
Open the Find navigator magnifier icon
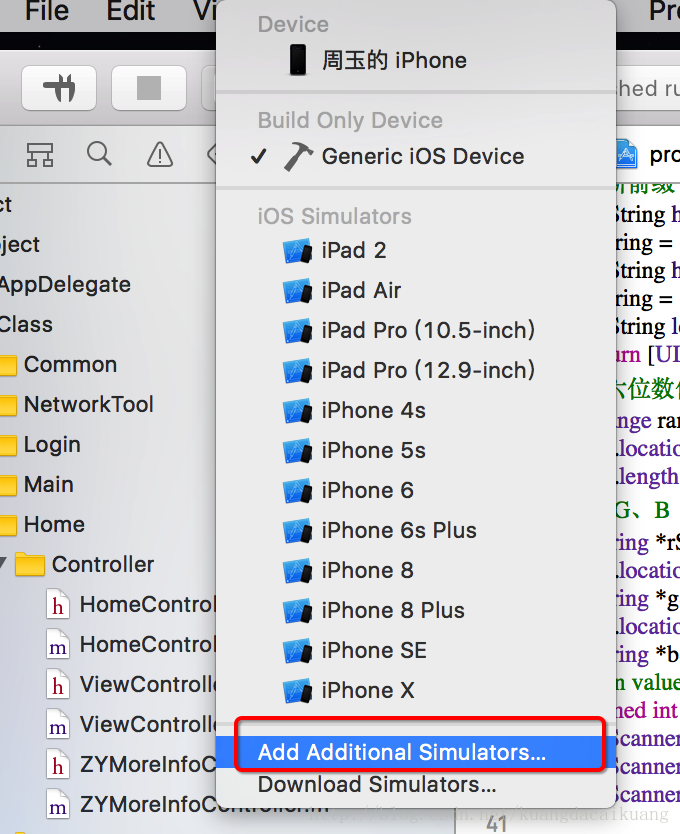(x=99, y=155)
